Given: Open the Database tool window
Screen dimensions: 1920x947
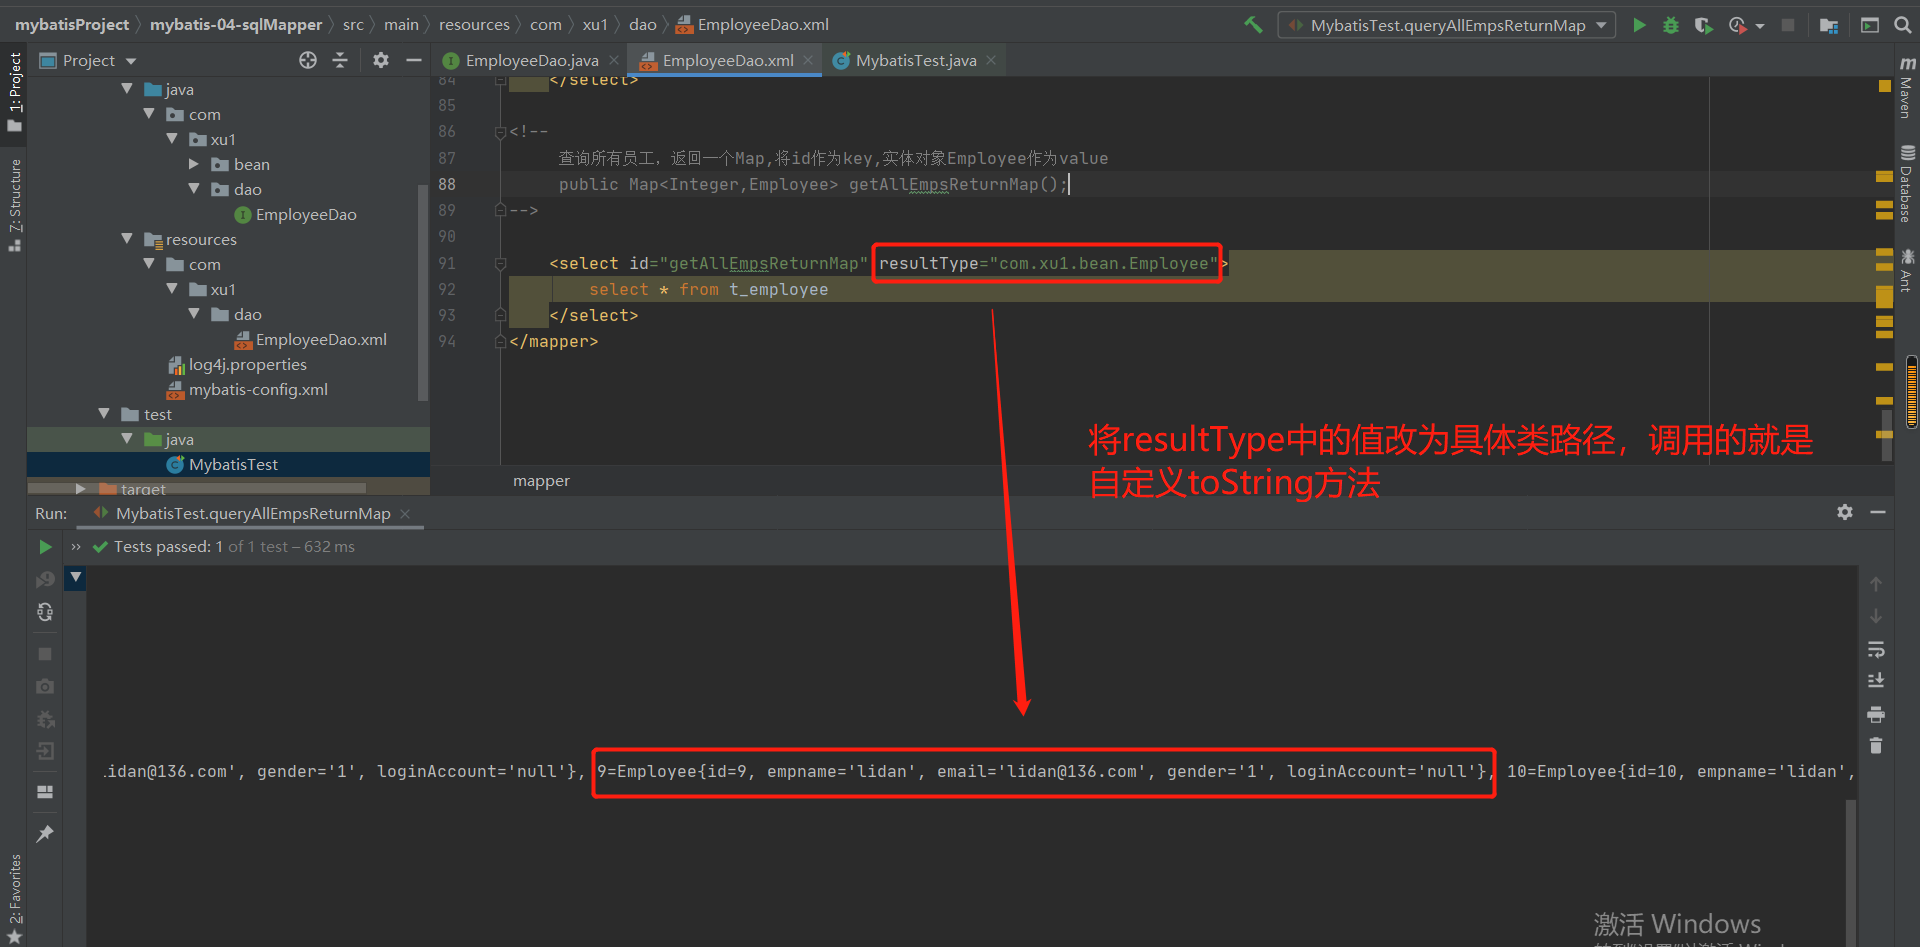Looking at the screenshot, I should coord(1907,183).
